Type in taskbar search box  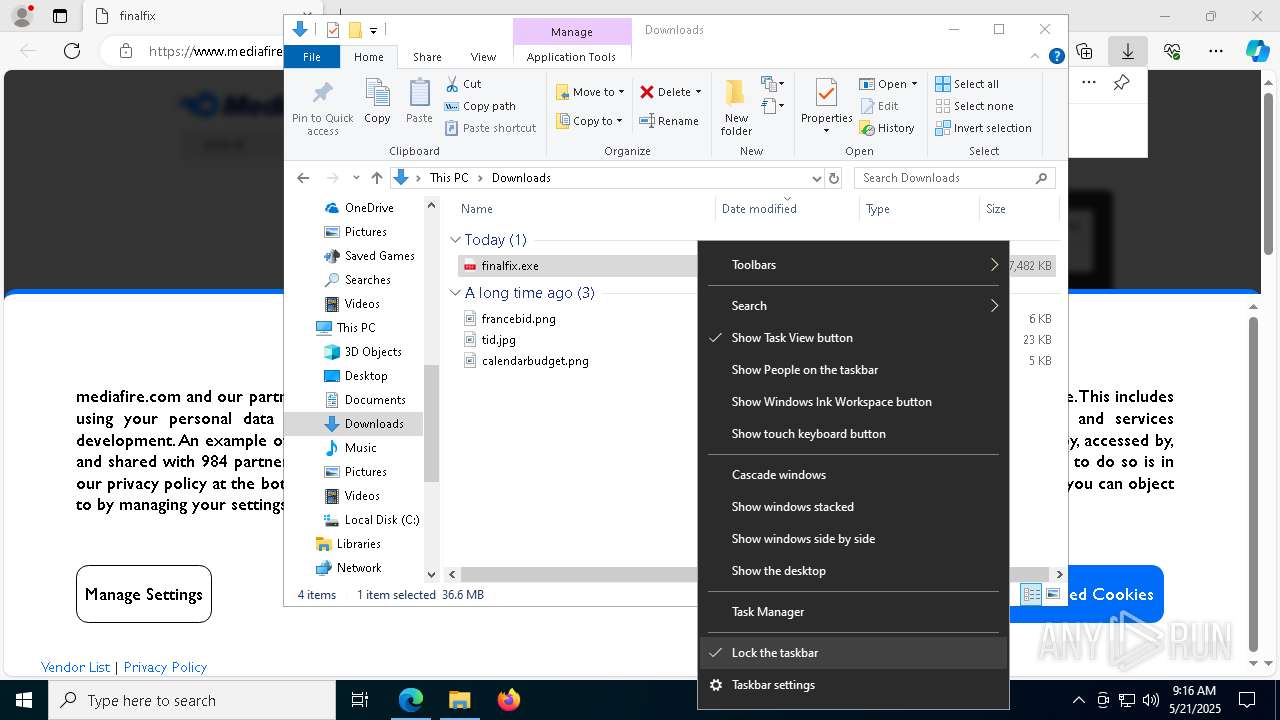click(192, 700)
